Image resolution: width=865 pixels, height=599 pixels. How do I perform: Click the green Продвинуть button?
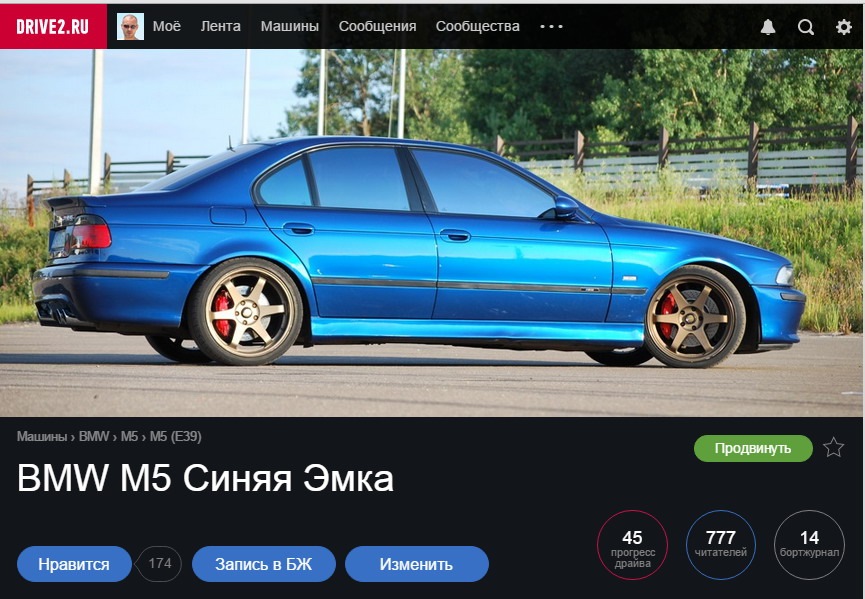pyautogui.click(x=753, y=448)
